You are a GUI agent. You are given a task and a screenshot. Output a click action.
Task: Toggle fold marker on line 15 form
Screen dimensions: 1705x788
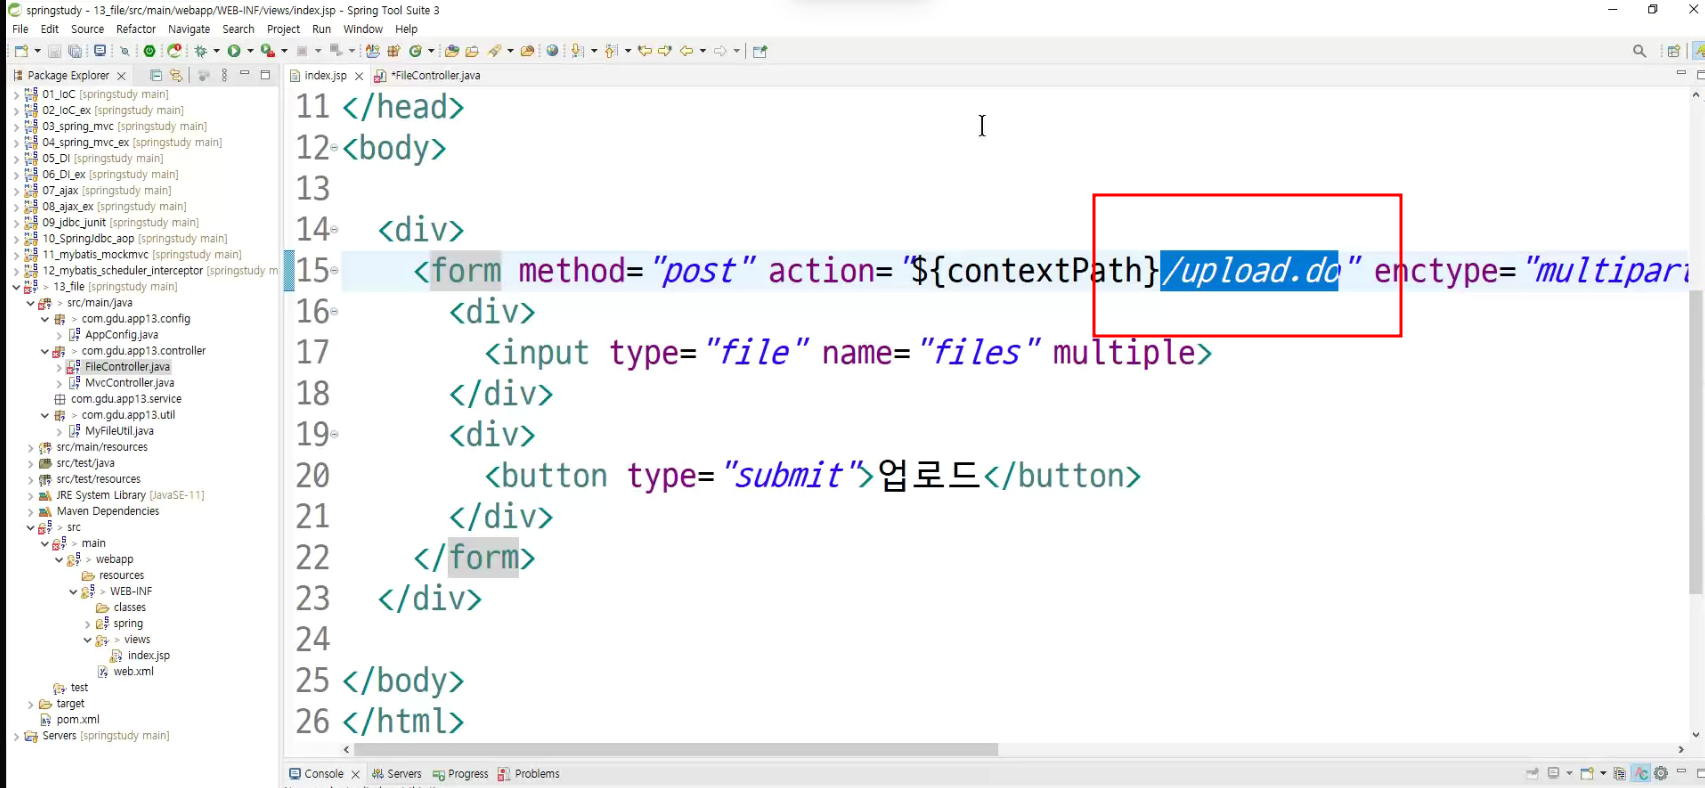334,270
